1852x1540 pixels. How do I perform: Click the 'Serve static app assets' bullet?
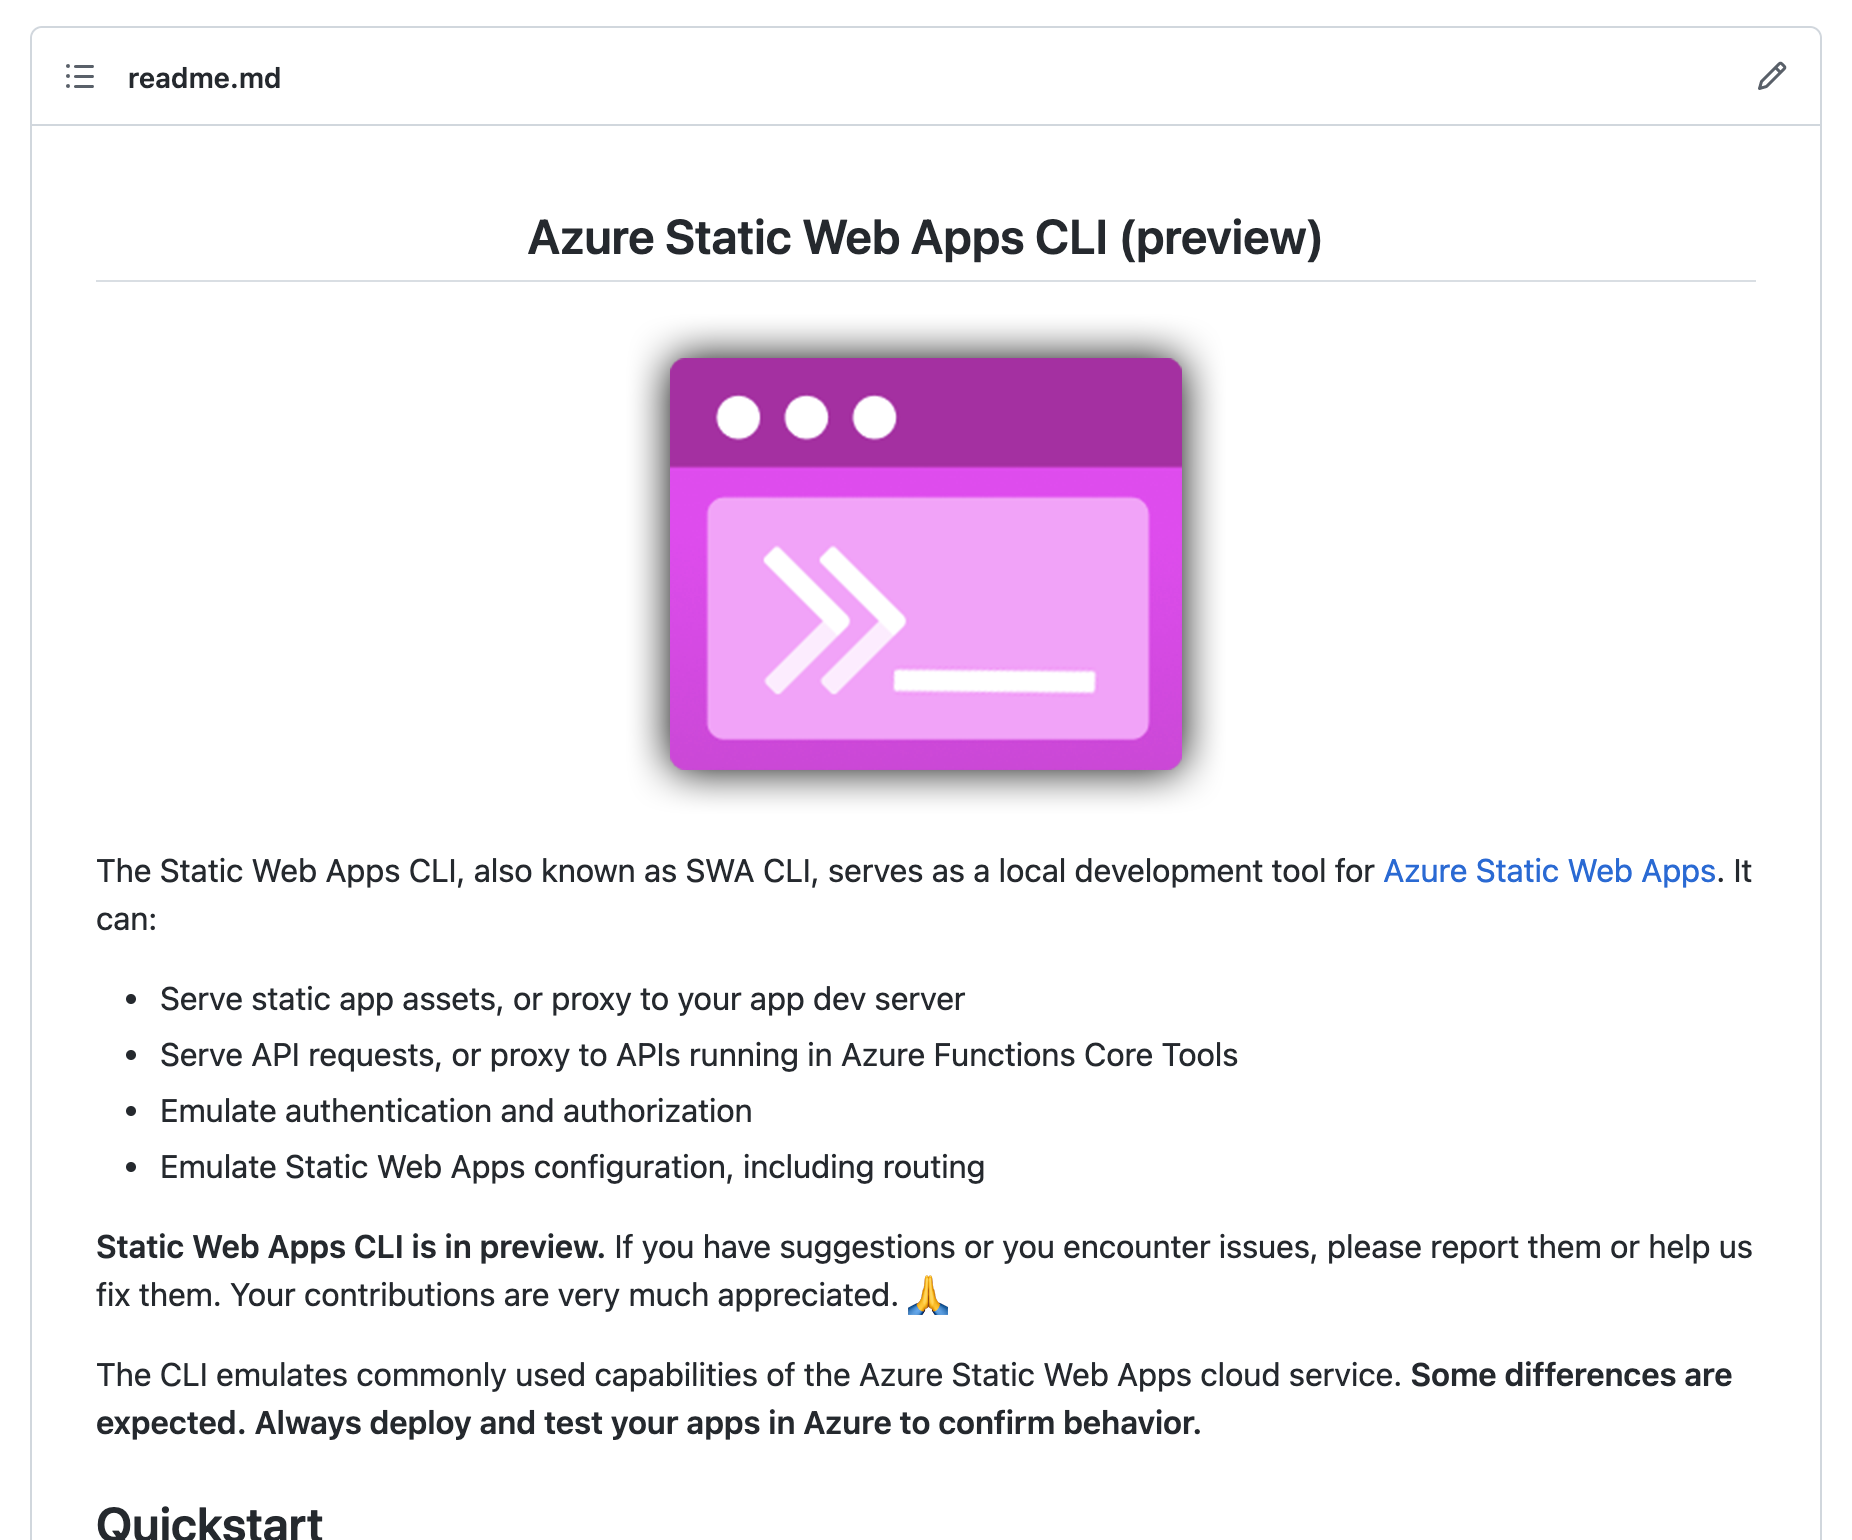point(562,999)
